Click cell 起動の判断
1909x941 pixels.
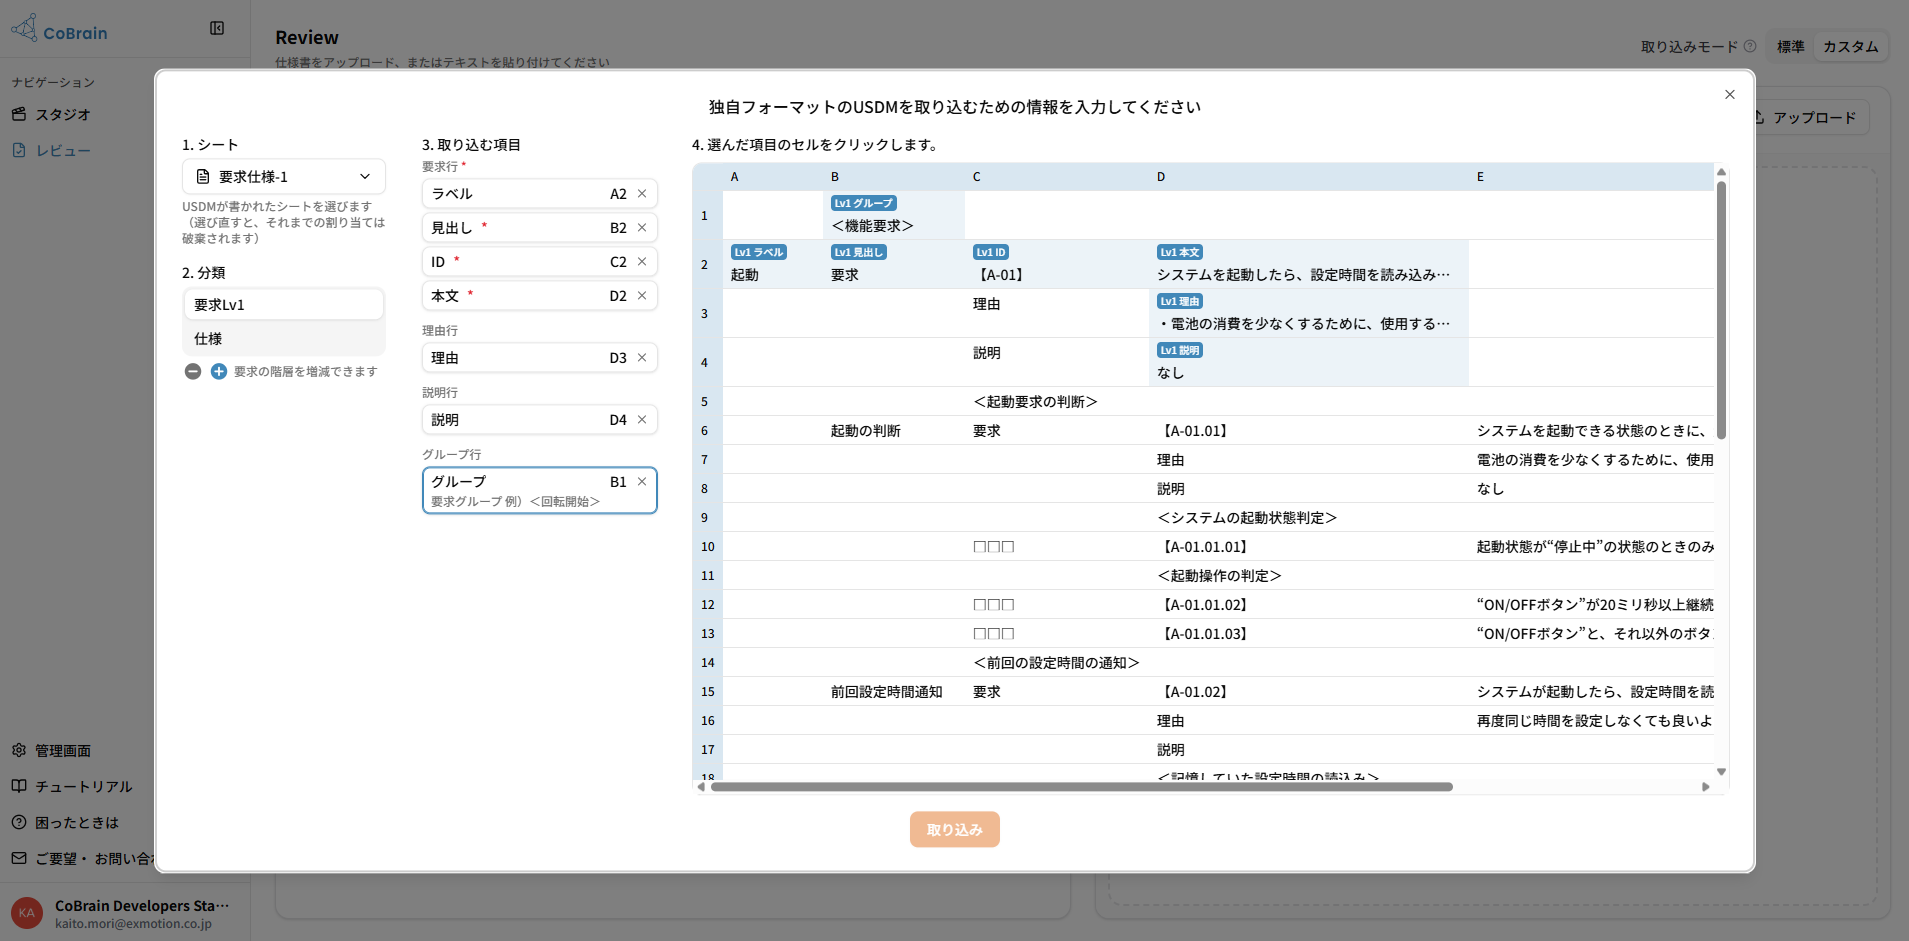[x=894, y=431]
